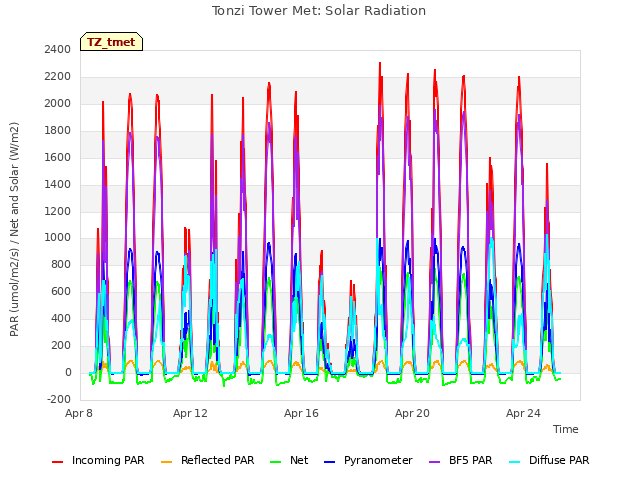
Task: Click the chart title Tonzi Tower Met: Solar Radiation
Action: (x=319, y=11)
